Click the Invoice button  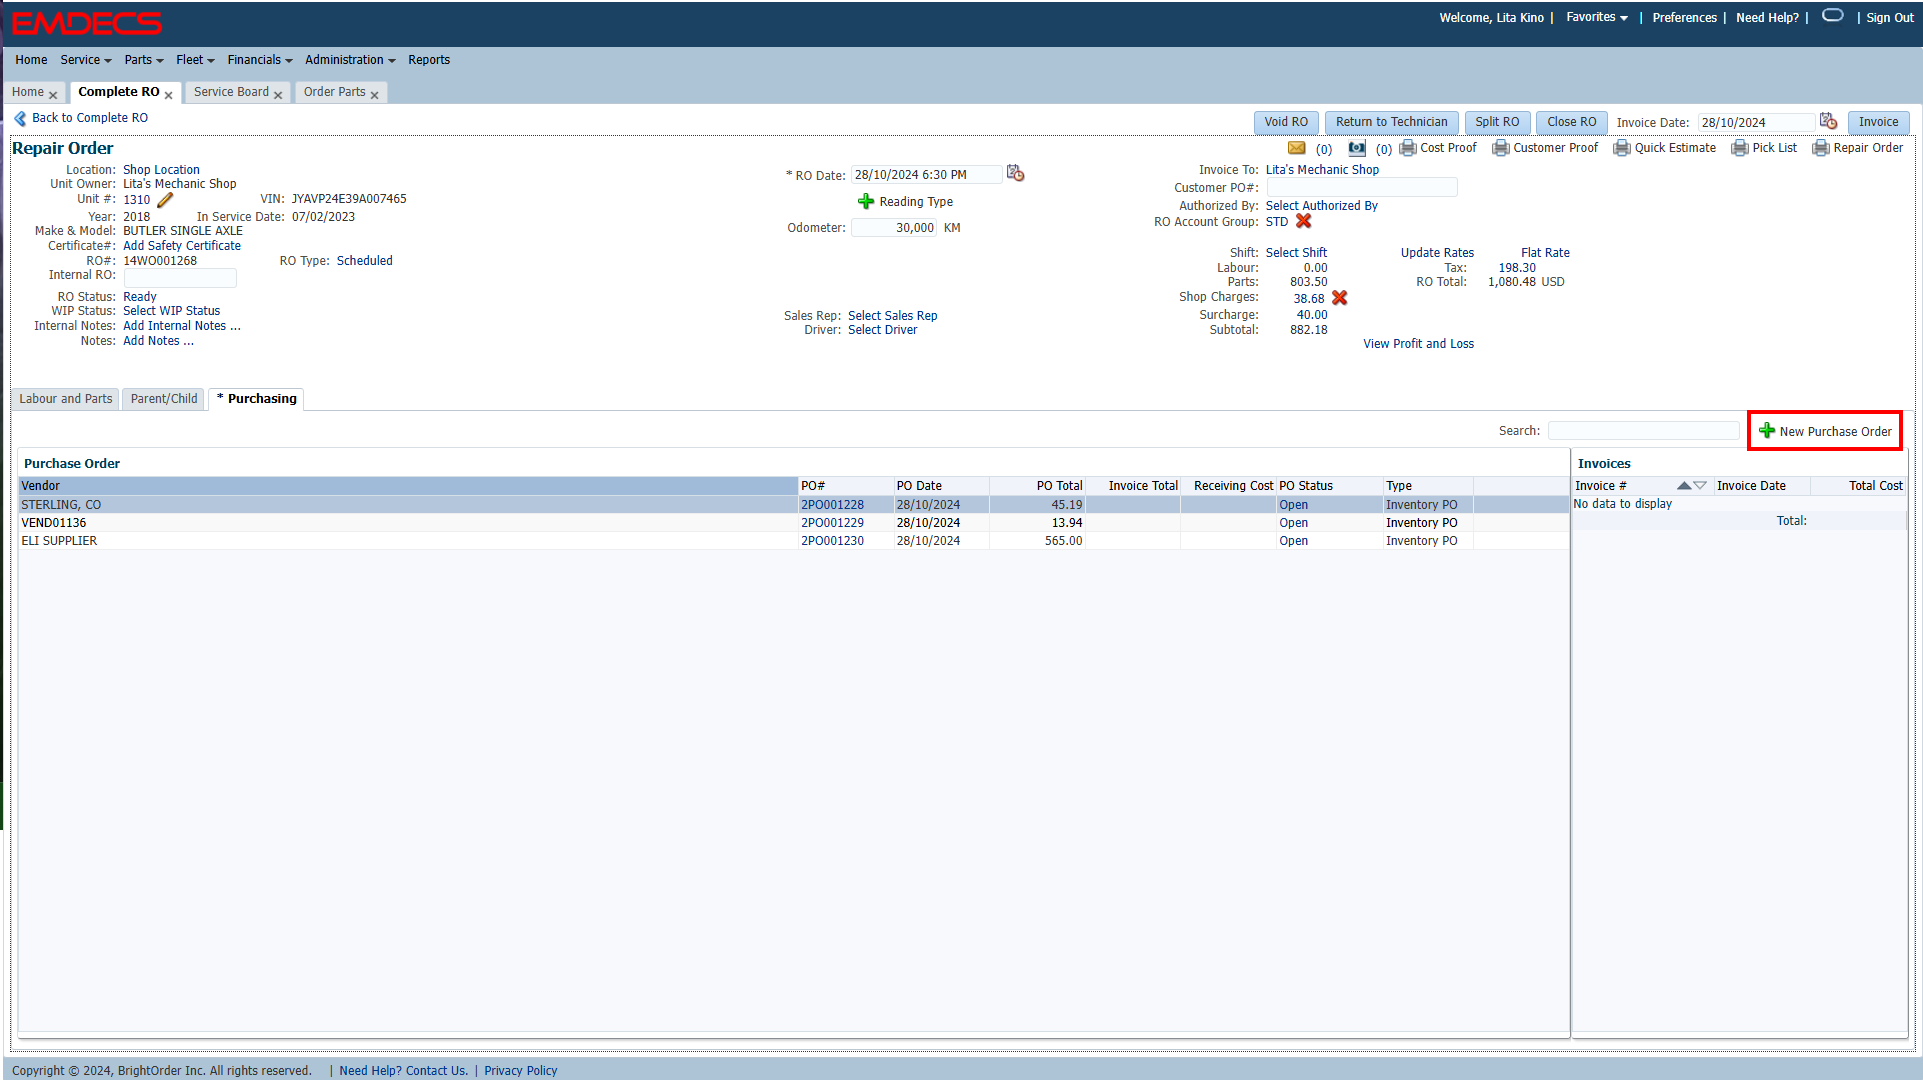point(1878,122)
